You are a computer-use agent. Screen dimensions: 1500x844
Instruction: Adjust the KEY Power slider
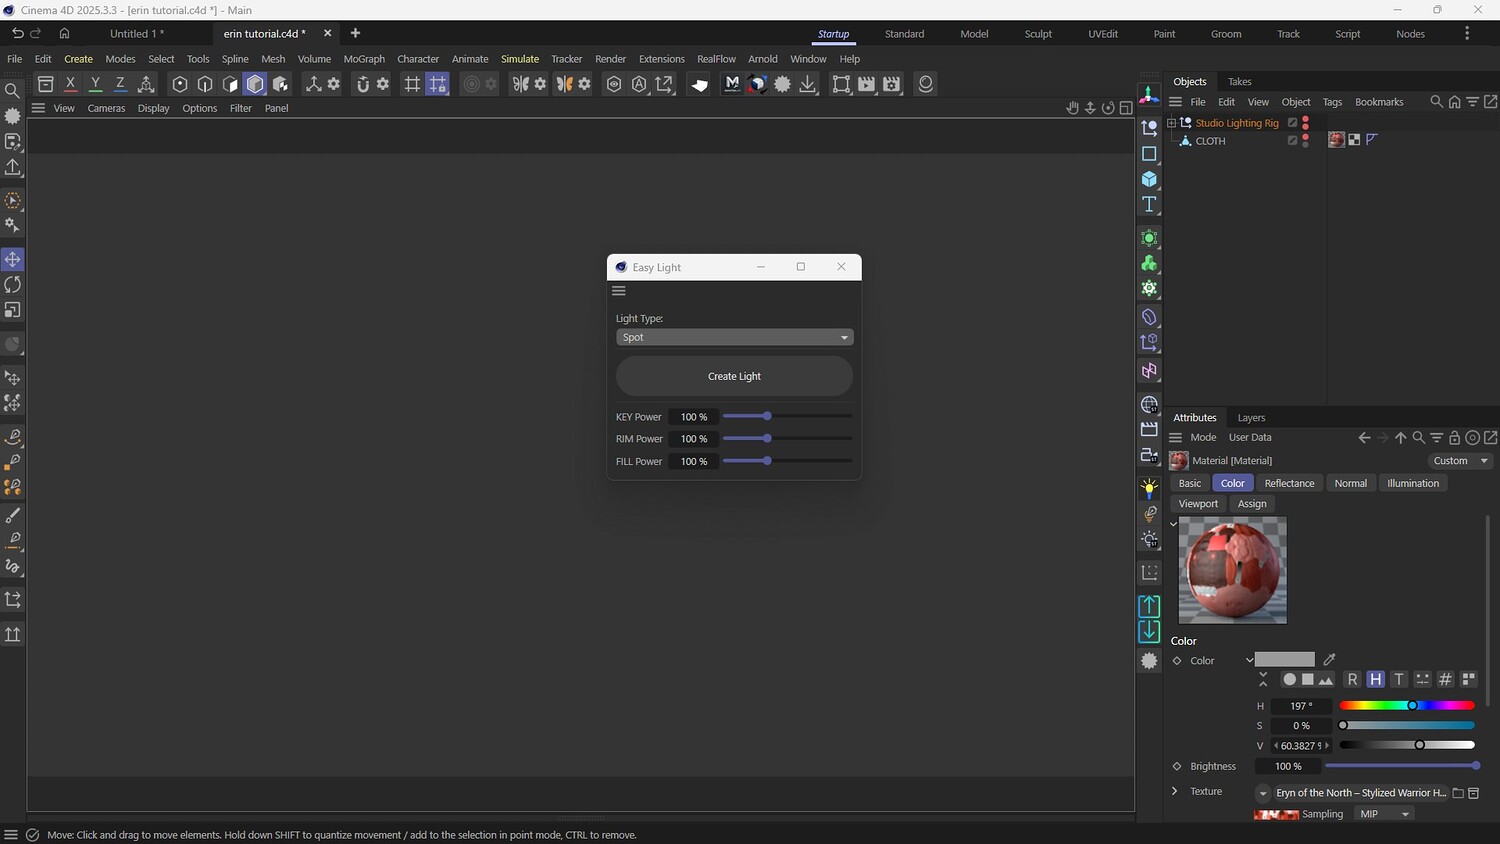(x=787, y=416)
